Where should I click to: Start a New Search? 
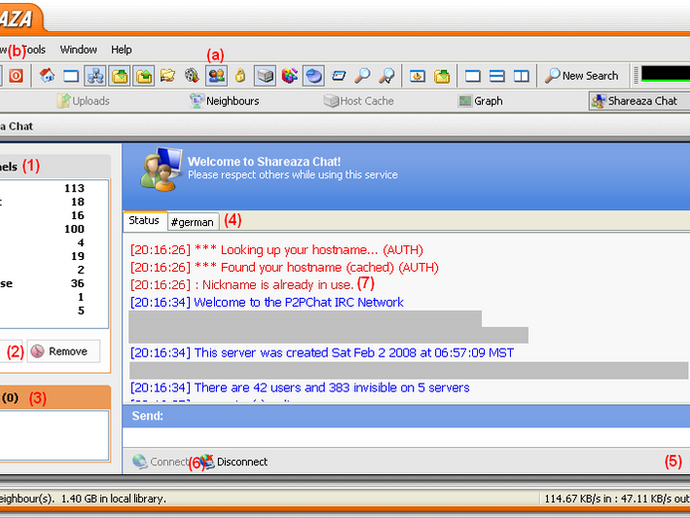(x=581, y=76)
